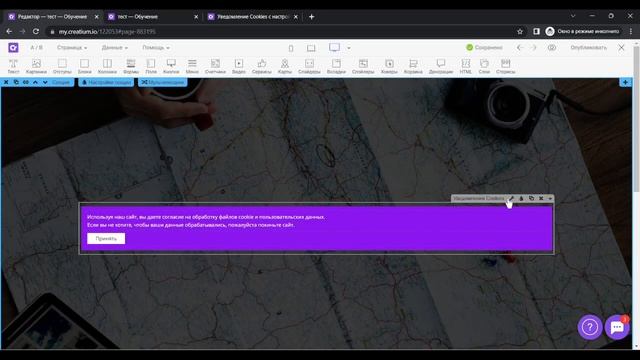Select the Колонки element tool
The width and height of the screenshot is (640, 360).
(107, 66)
